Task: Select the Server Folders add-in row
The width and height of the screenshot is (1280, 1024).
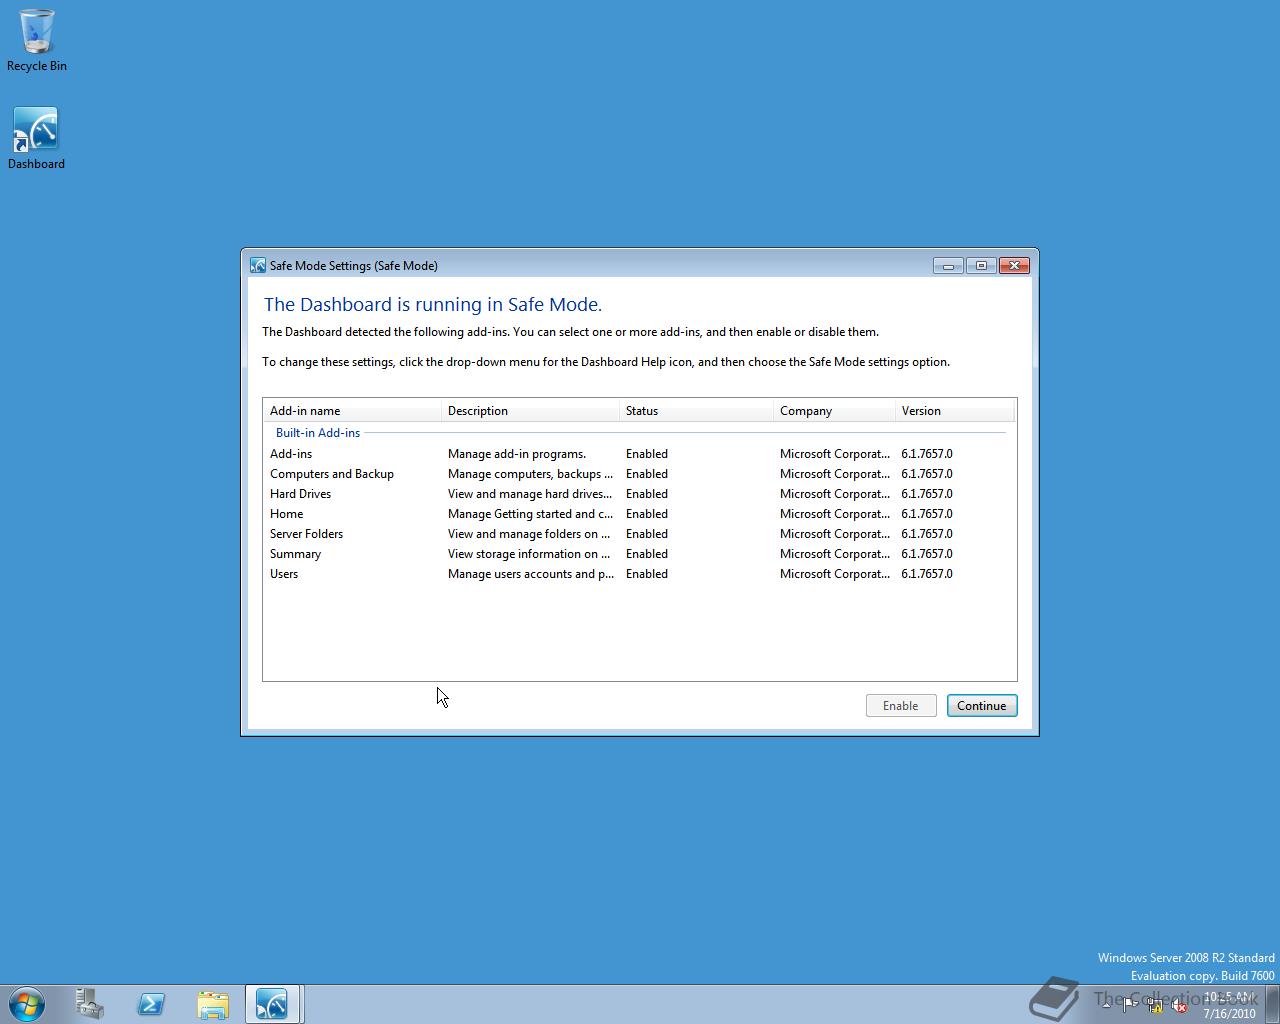Action: point(639,534)
